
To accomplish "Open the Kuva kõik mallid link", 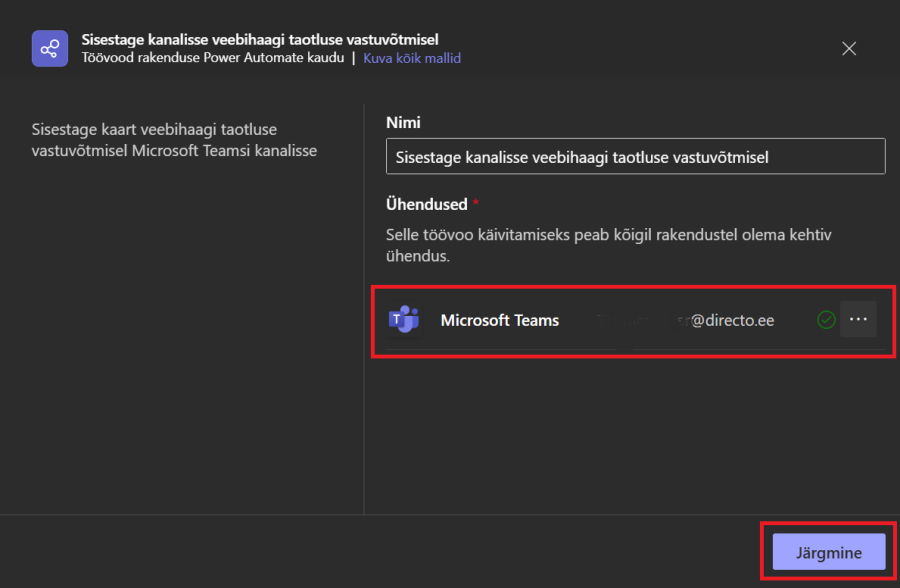I will 412,58.
